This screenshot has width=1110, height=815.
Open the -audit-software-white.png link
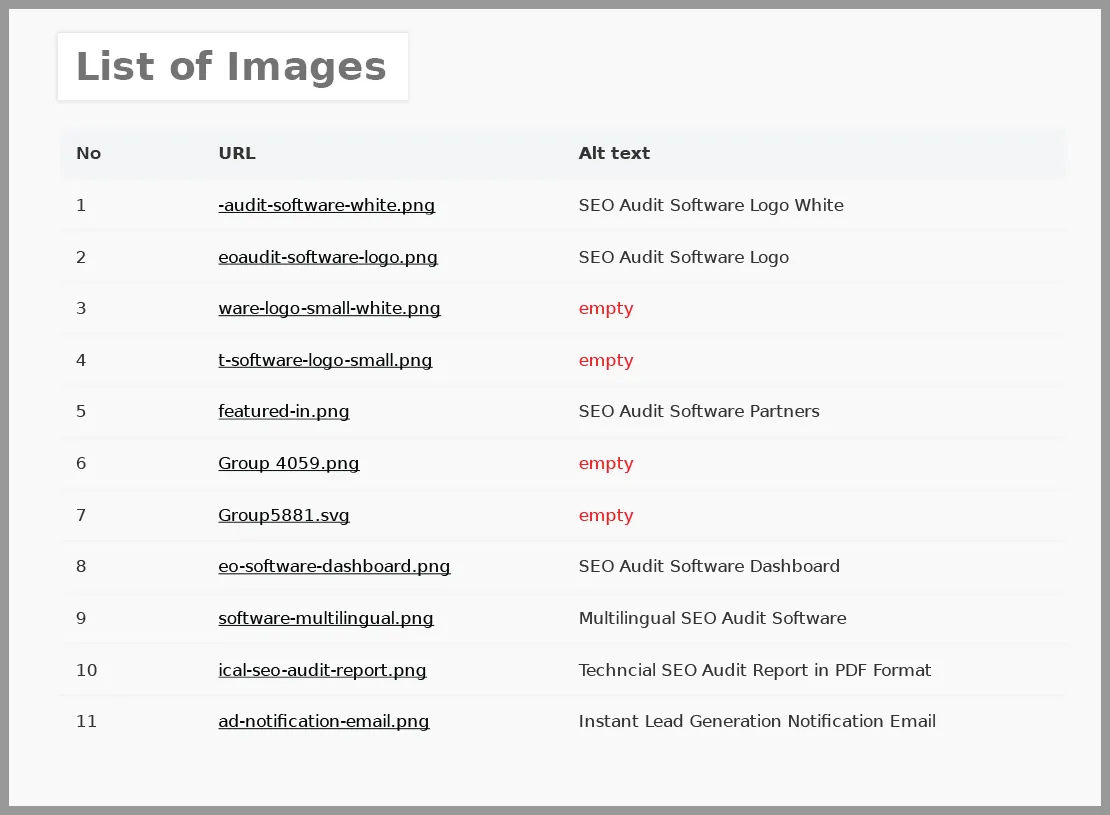326,205
